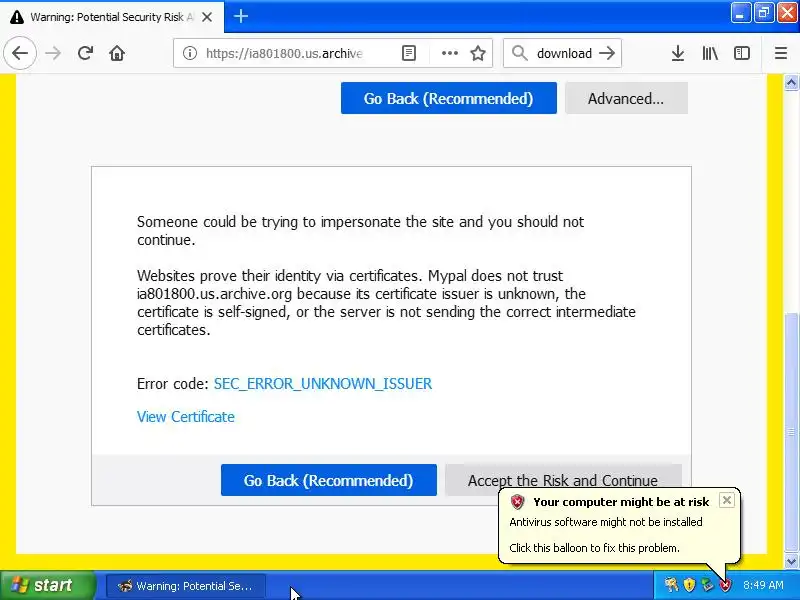Open site information icon in address bar
The height and width of the screenshot is (600, 800).
pos(190,53)
